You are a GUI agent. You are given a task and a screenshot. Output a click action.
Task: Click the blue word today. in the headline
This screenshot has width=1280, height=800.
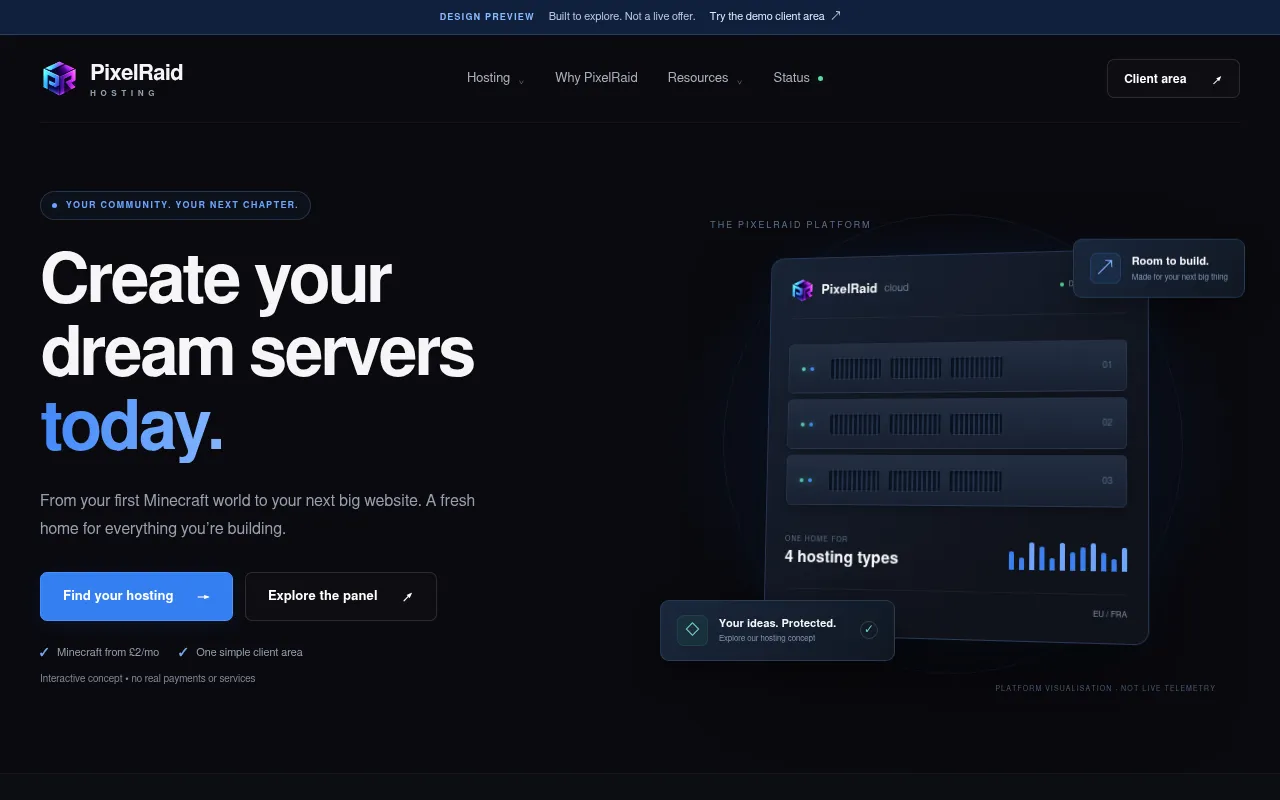click(x=132, y=426)
